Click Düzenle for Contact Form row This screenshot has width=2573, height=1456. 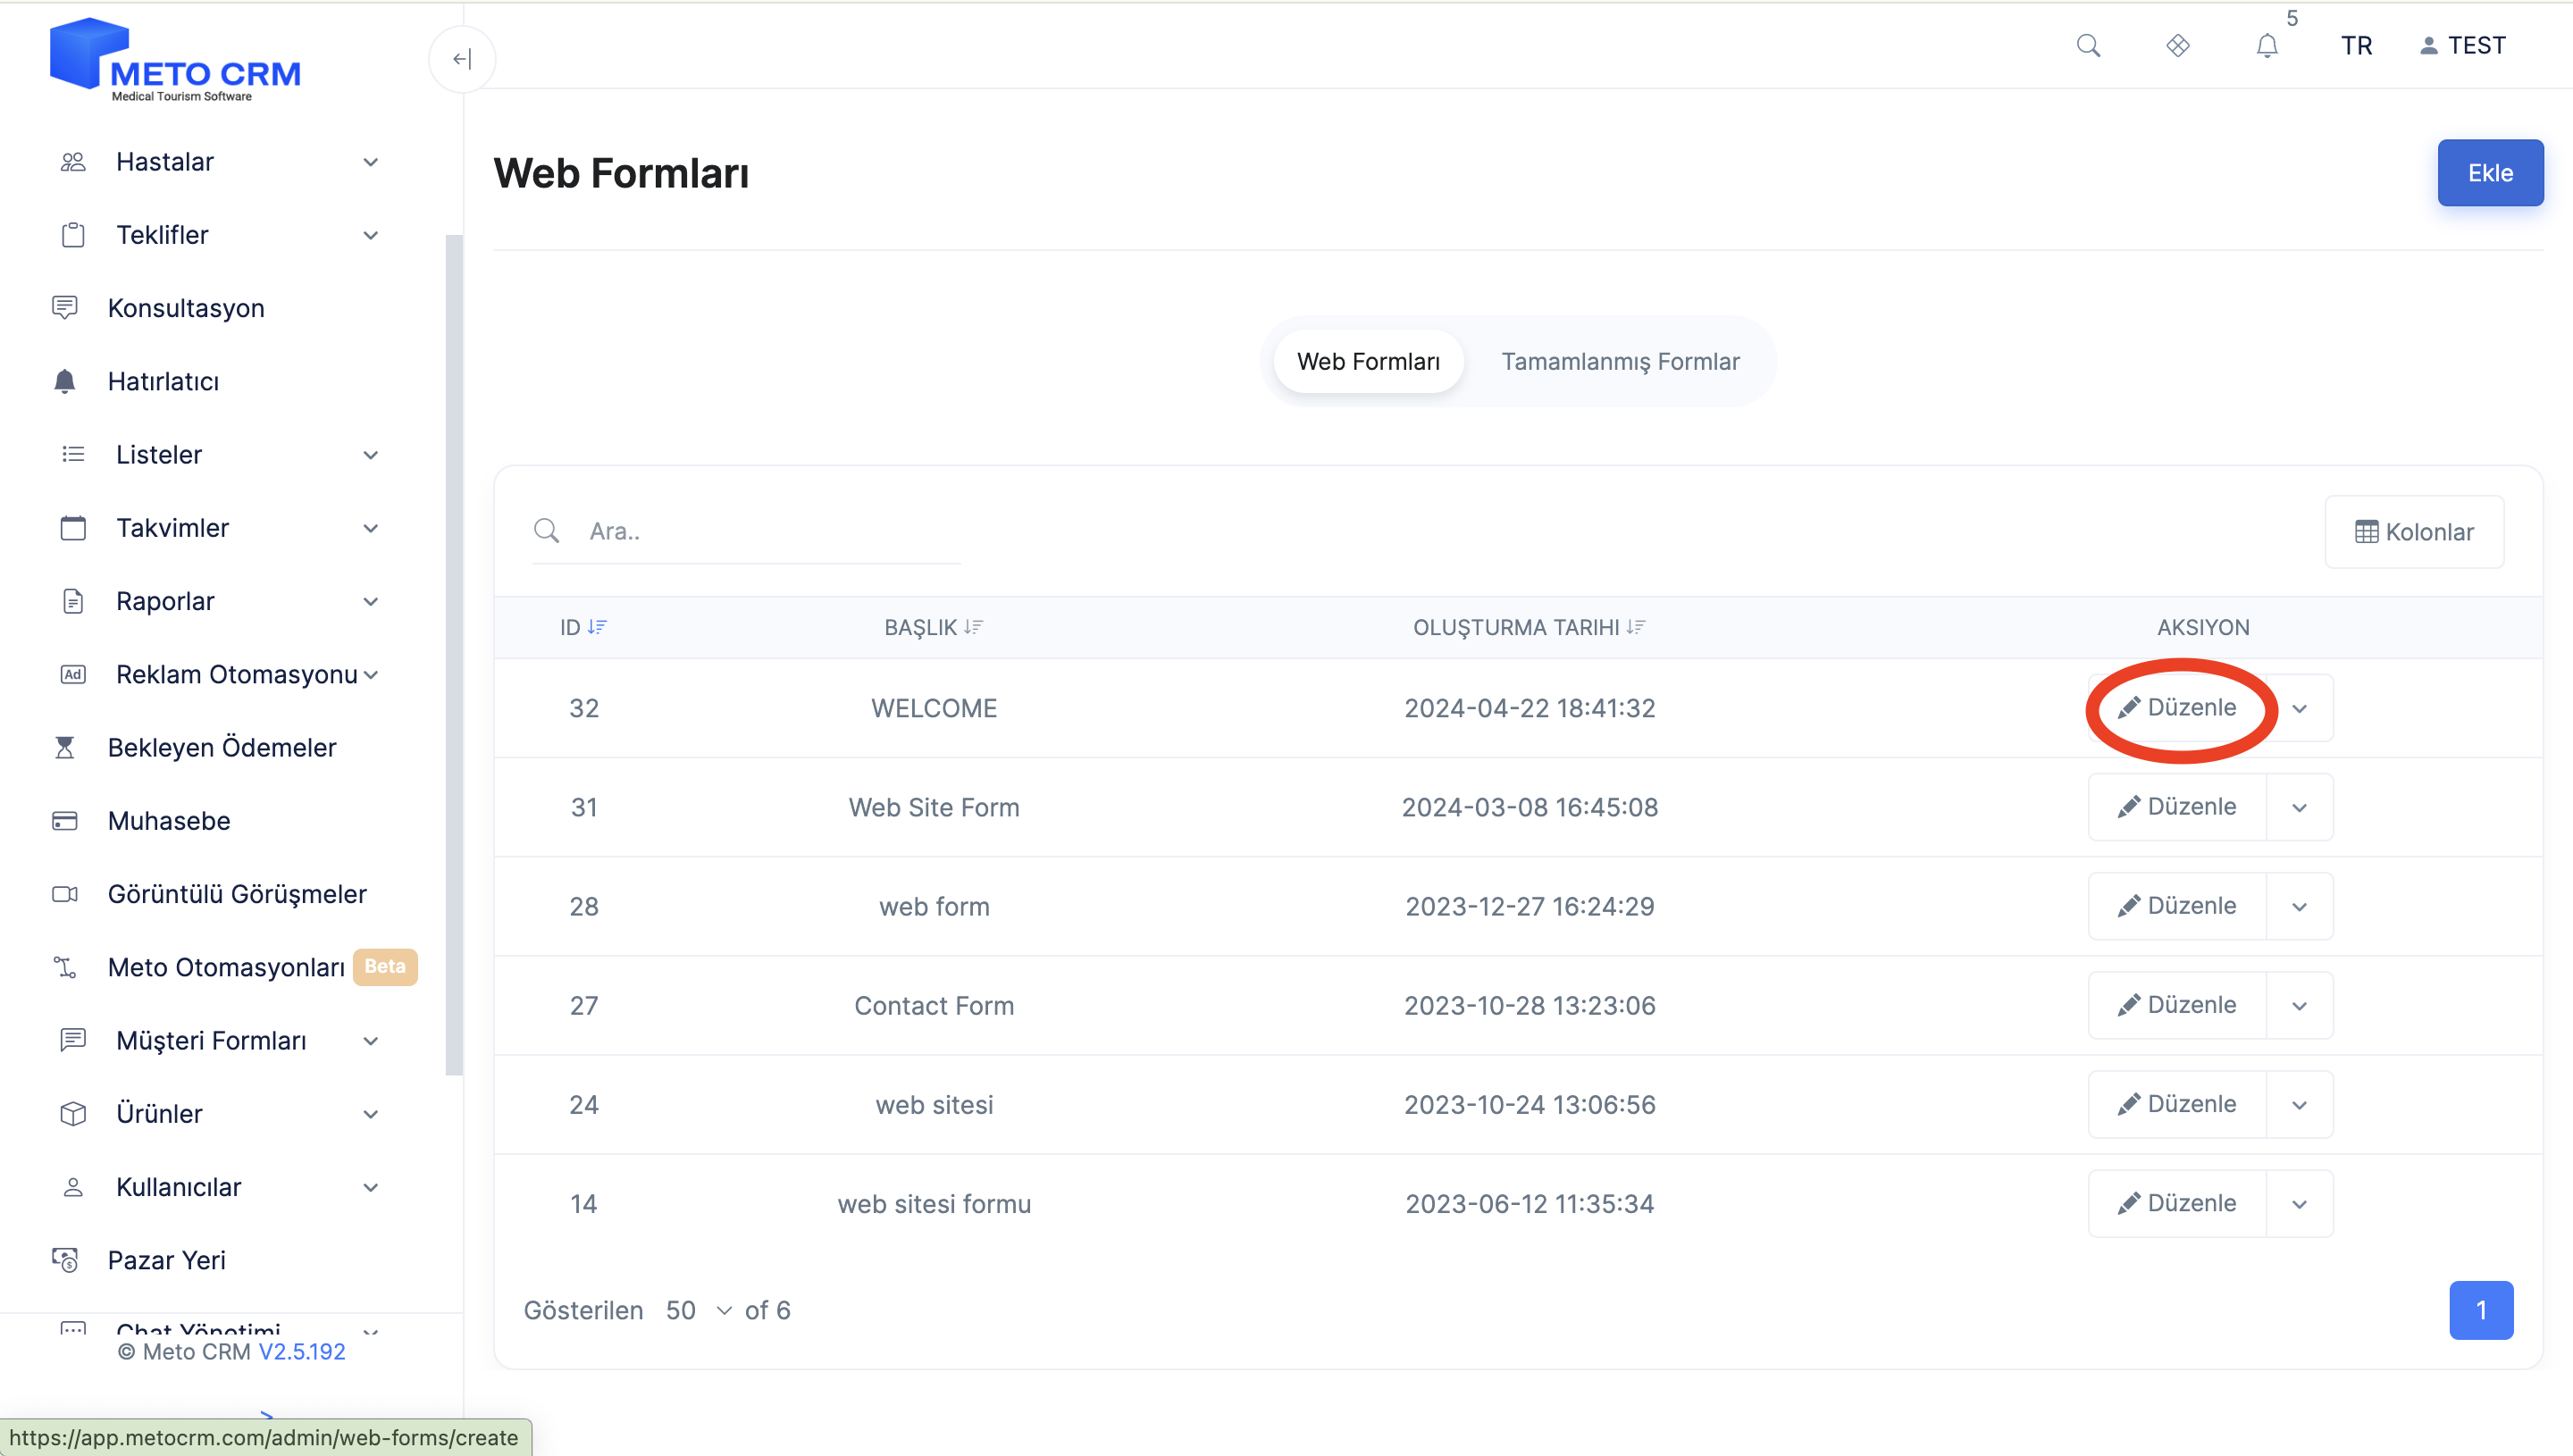(x=2176, y=1005)
